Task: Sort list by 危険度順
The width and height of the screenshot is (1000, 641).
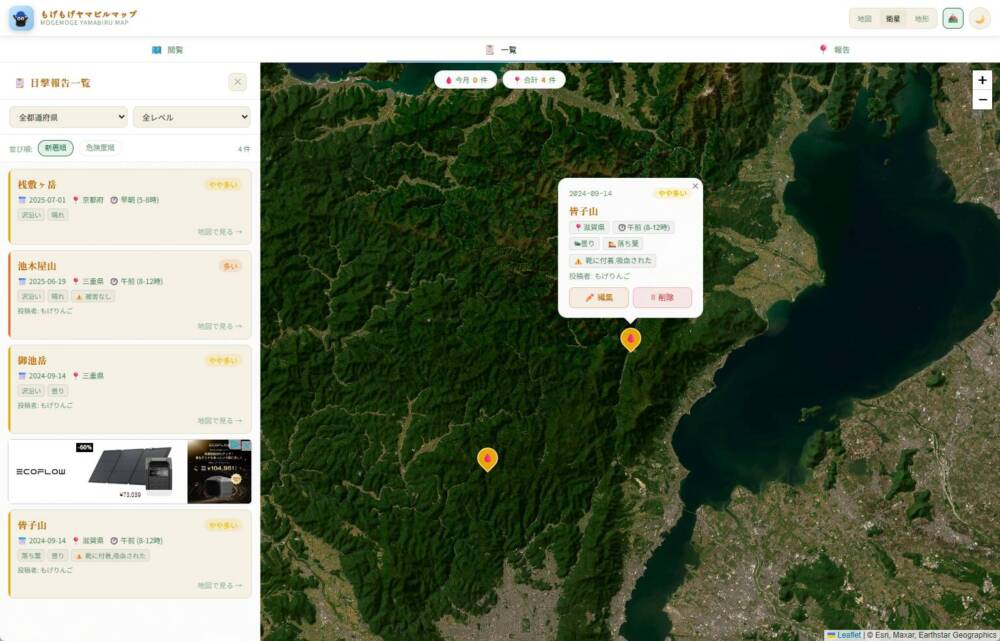Action: tap(100, 148)
